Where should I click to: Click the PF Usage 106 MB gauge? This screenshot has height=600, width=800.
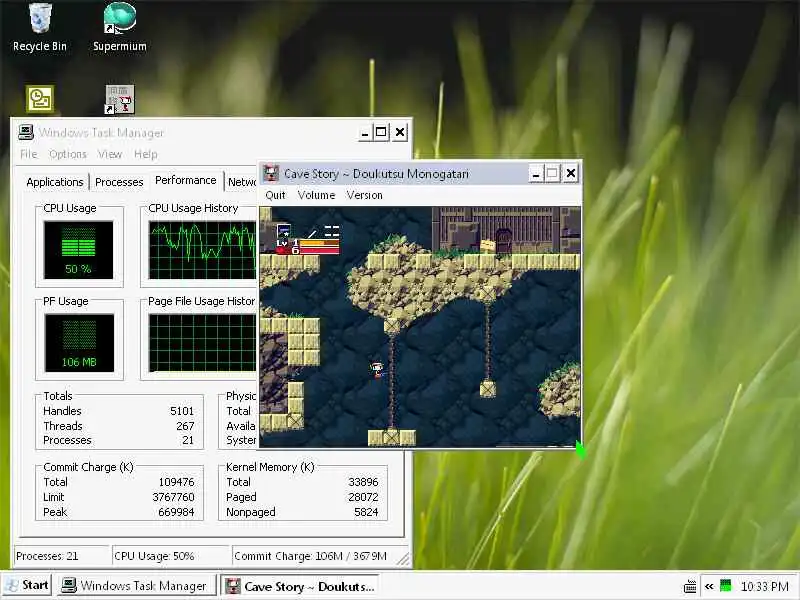point(79,343)
